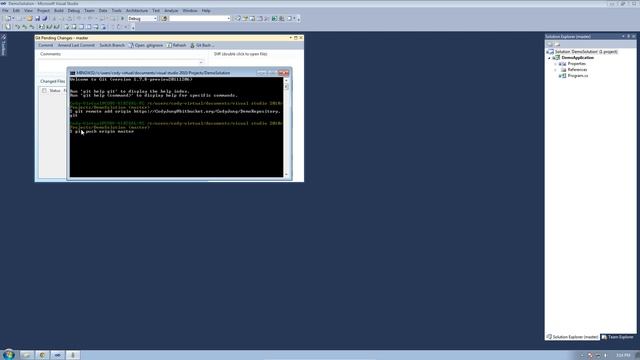The width and height of the screenshot is (640, 360).
Task: Click the Visual Studio taskbar icon
Action: pyautogui.click(x=58, y=355)
